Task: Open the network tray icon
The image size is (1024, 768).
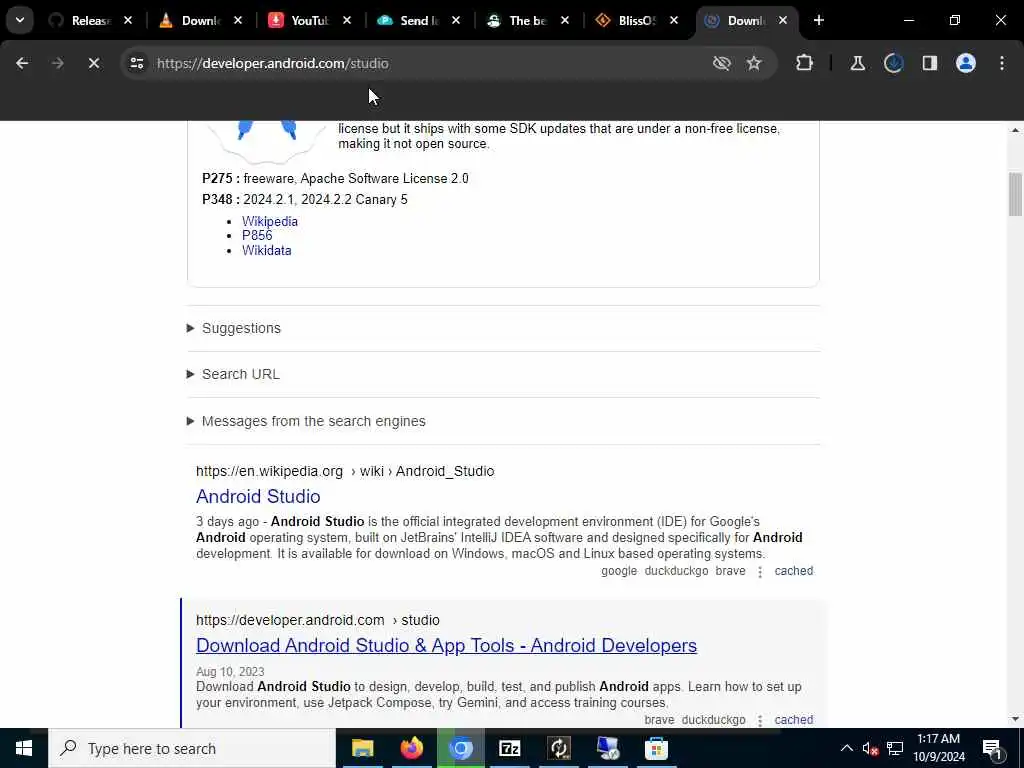Action: 895,748
